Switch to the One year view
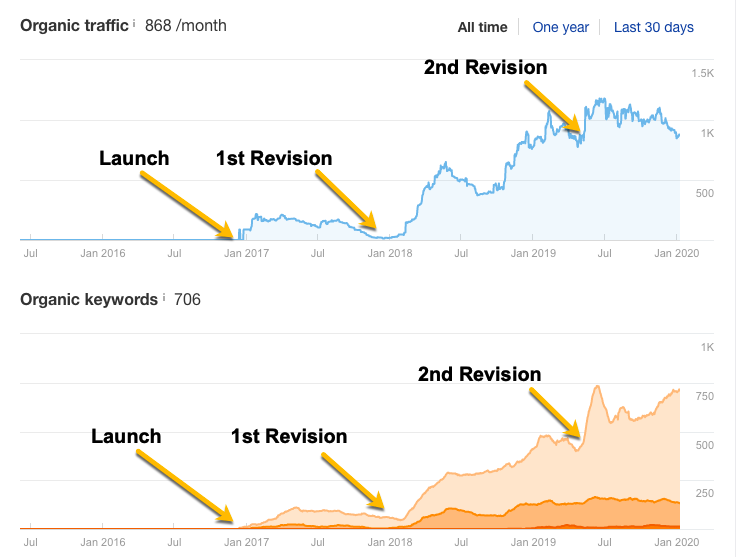736x557 pixels. 560,27
